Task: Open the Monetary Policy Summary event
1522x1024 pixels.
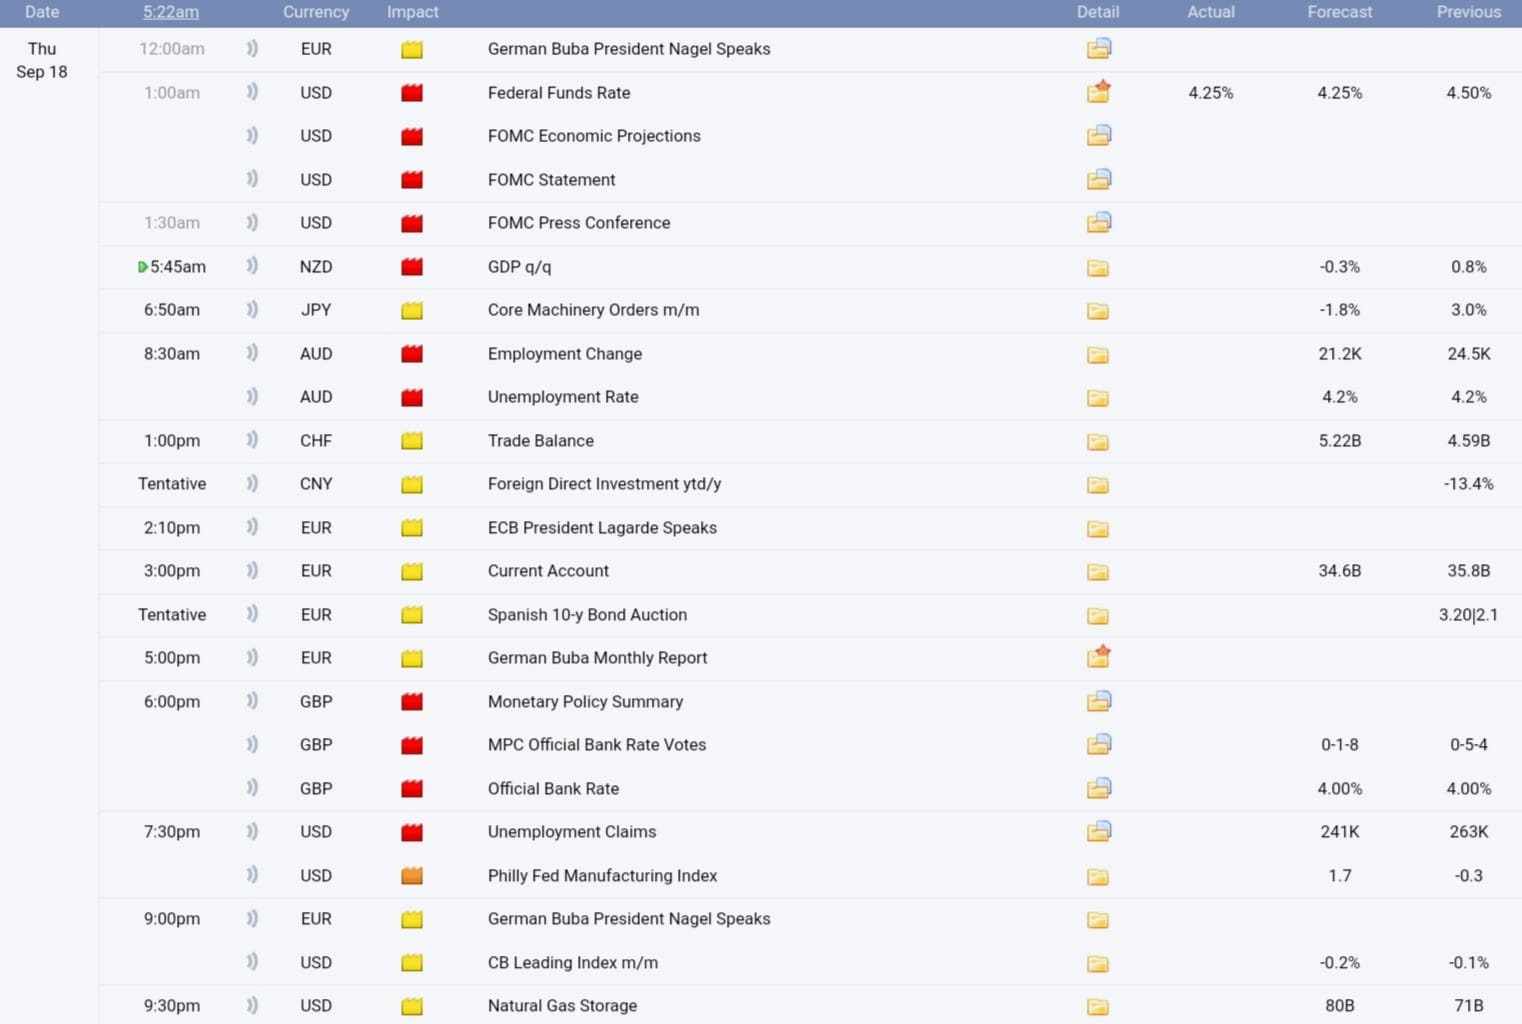Action: [x=585, y=702]
